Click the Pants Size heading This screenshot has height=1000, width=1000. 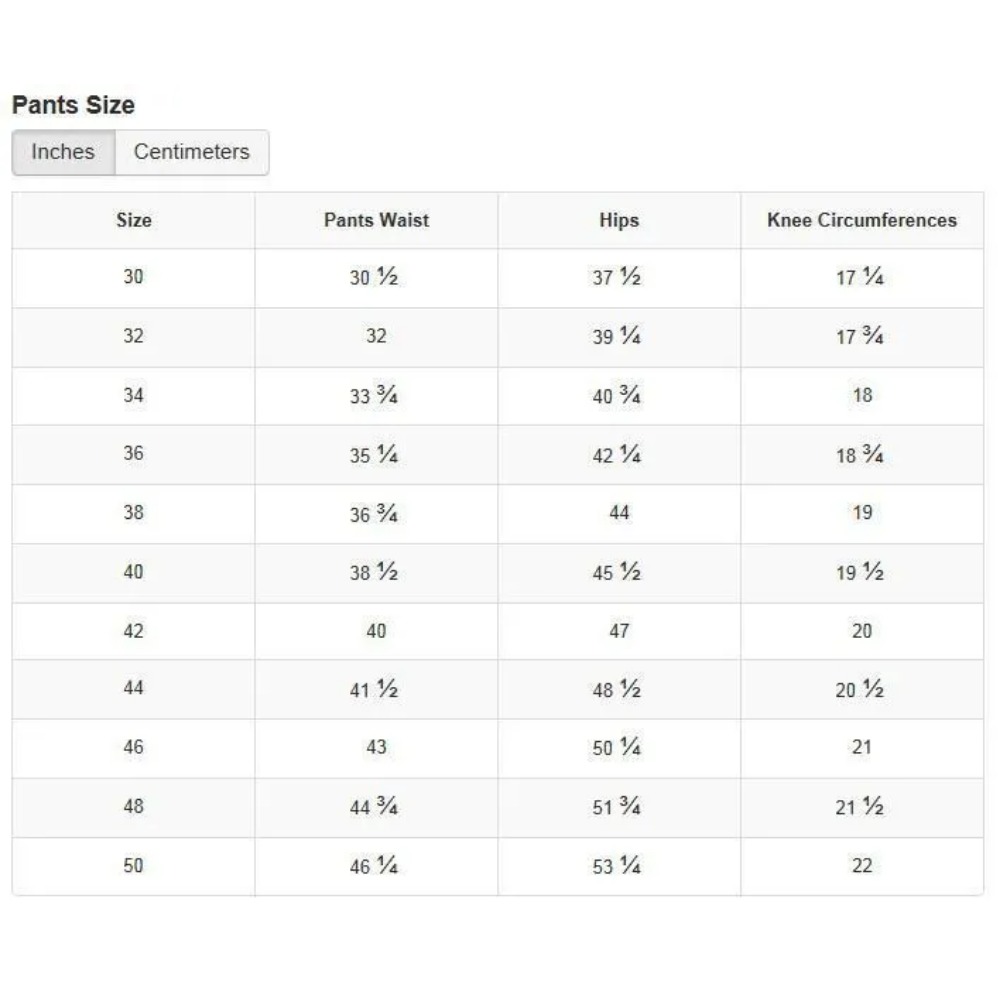pyautogui.click(x=73, y=105)
